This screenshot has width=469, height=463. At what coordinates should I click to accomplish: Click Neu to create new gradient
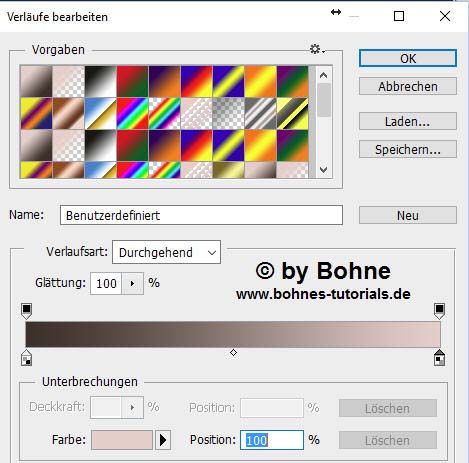(x=408, y=215)
